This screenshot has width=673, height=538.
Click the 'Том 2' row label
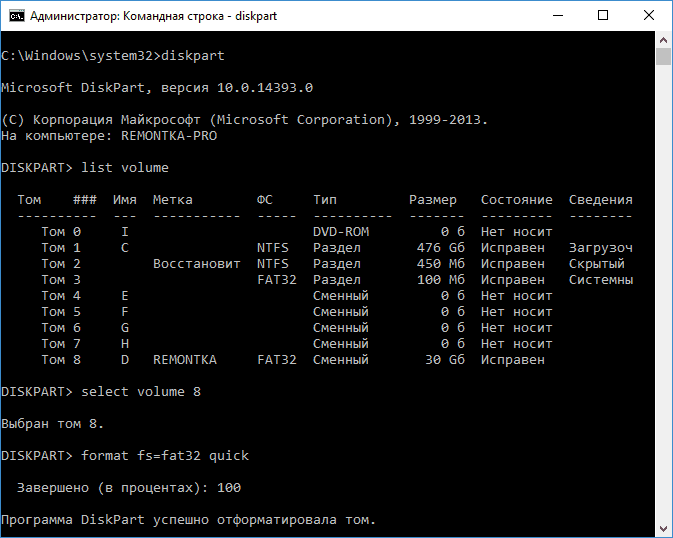(x=61, y=264)
